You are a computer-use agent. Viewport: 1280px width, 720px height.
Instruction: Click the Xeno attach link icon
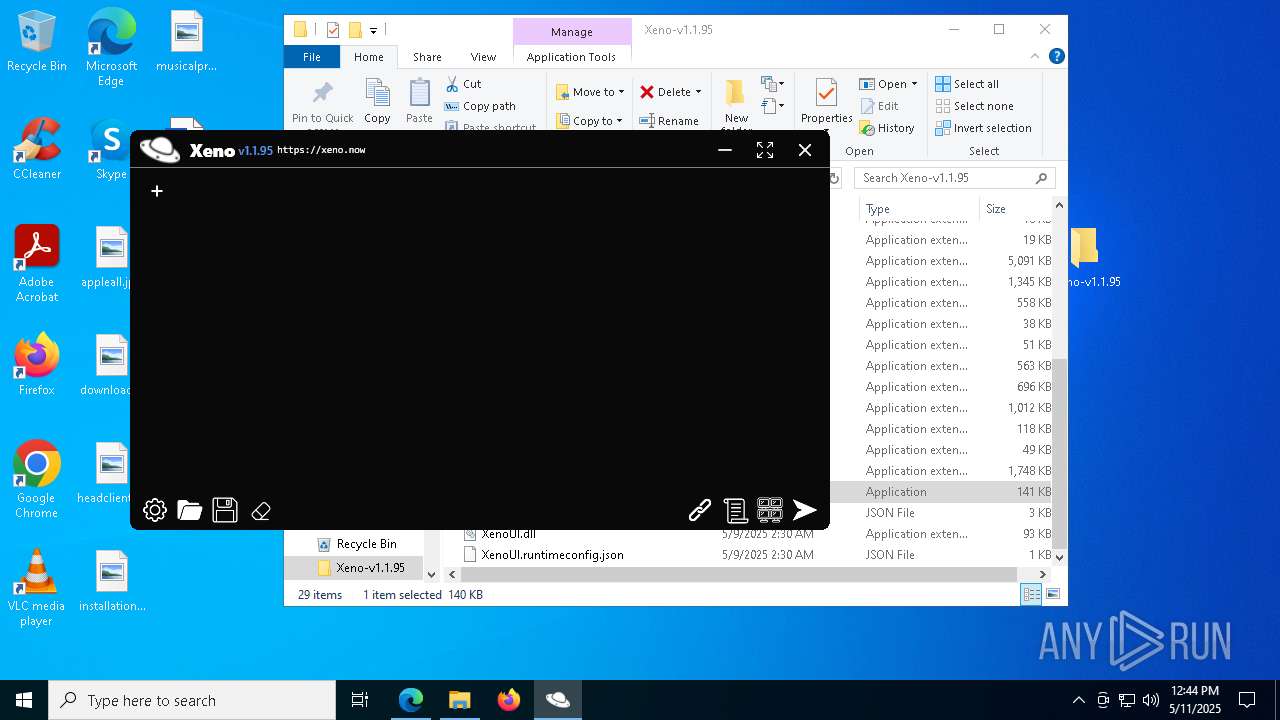(700, 511)
